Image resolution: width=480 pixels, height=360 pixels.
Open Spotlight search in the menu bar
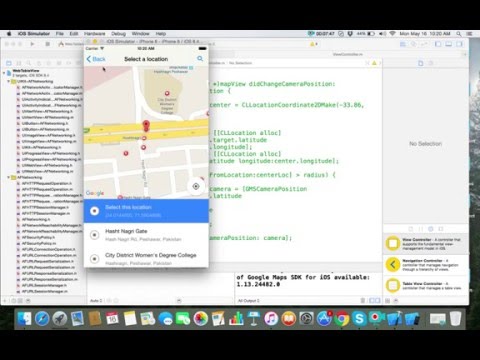pyautogui.click(x=459, y=34)
